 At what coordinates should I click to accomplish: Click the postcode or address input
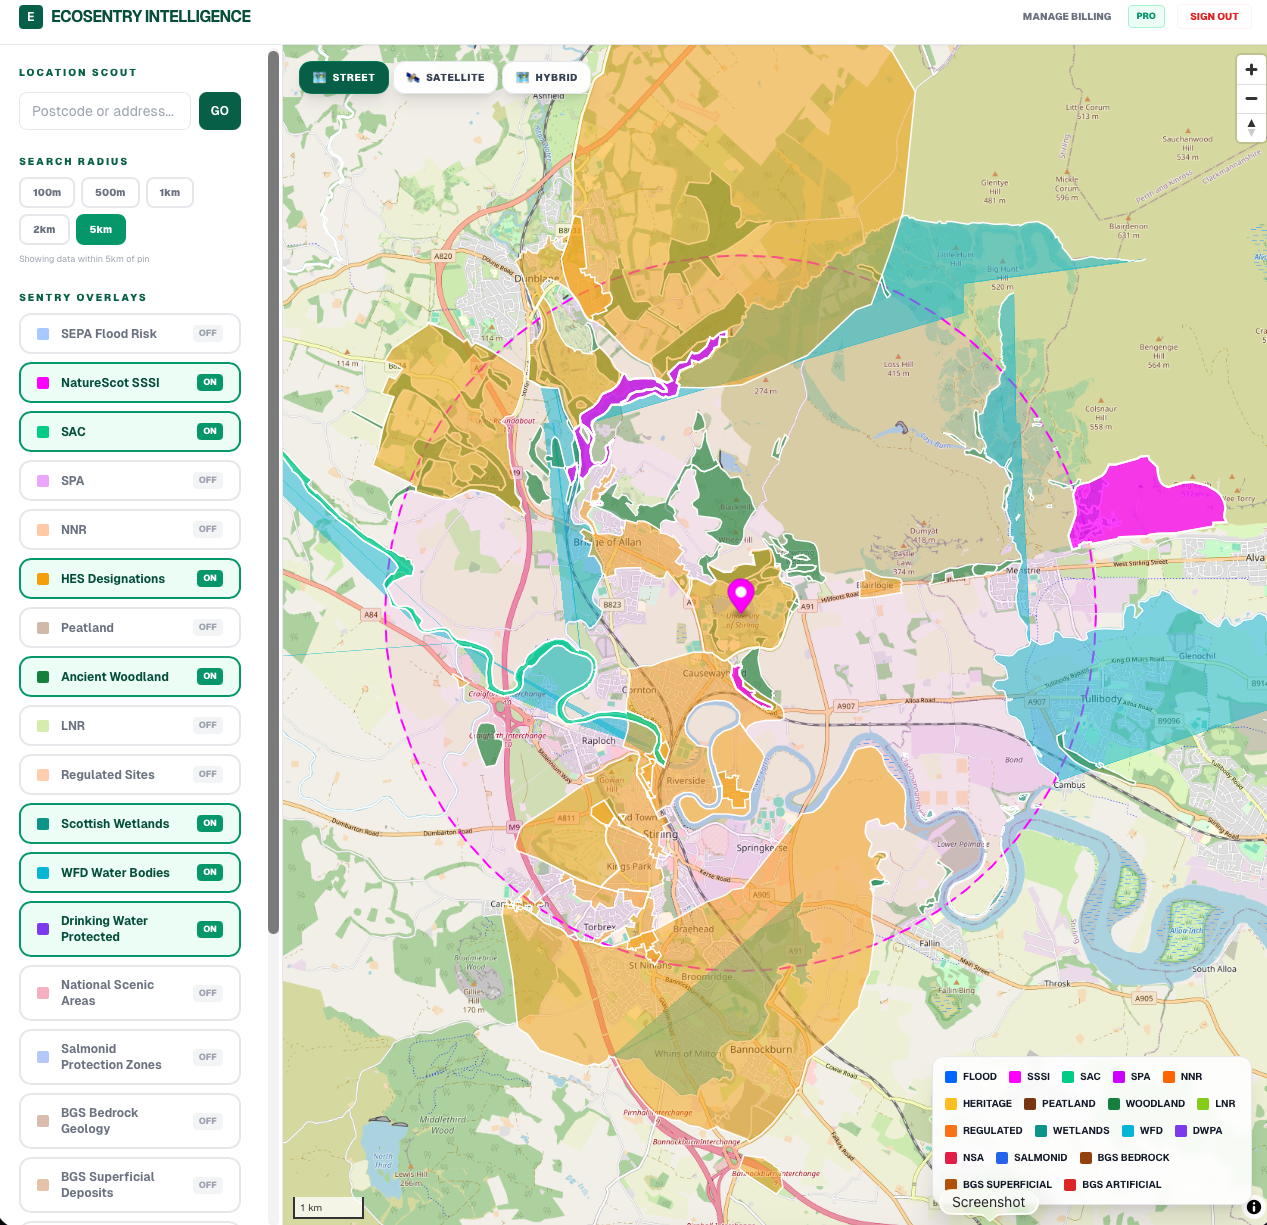tap(105, 111)
